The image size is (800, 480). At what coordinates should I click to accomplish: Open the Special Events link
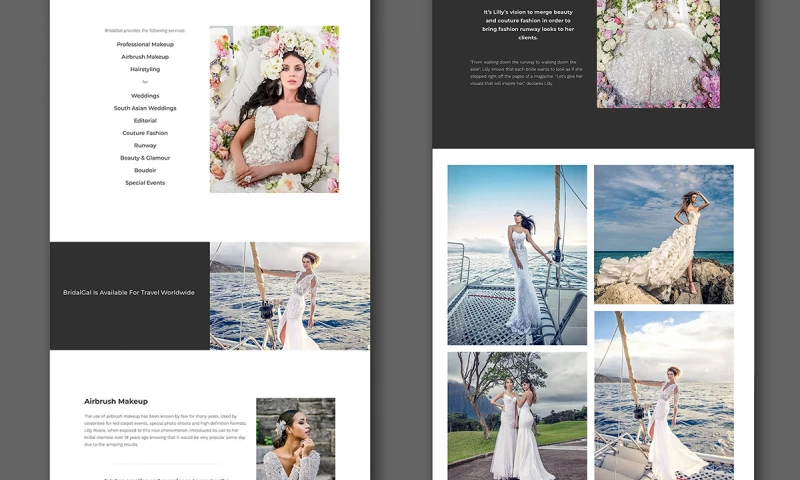[145, 183]
